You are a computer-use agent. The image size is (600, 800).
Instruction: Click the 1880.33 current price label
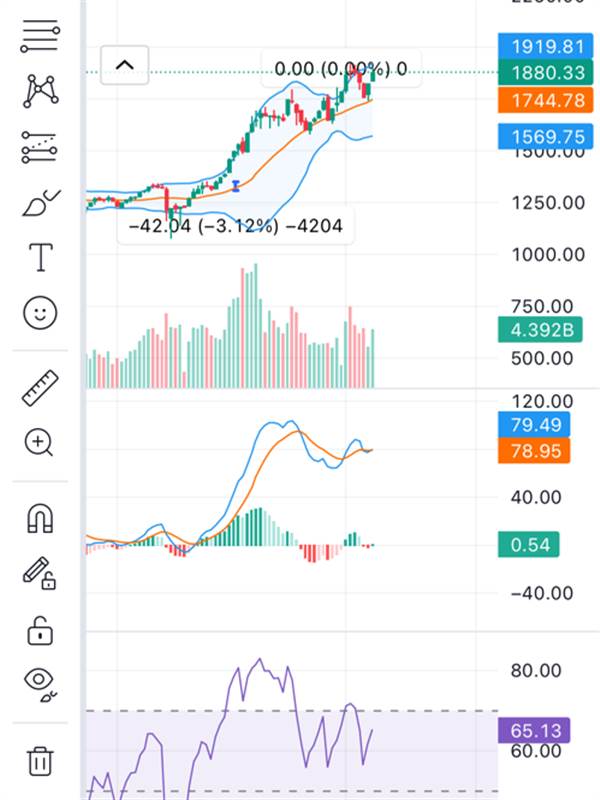pos(534,72)
